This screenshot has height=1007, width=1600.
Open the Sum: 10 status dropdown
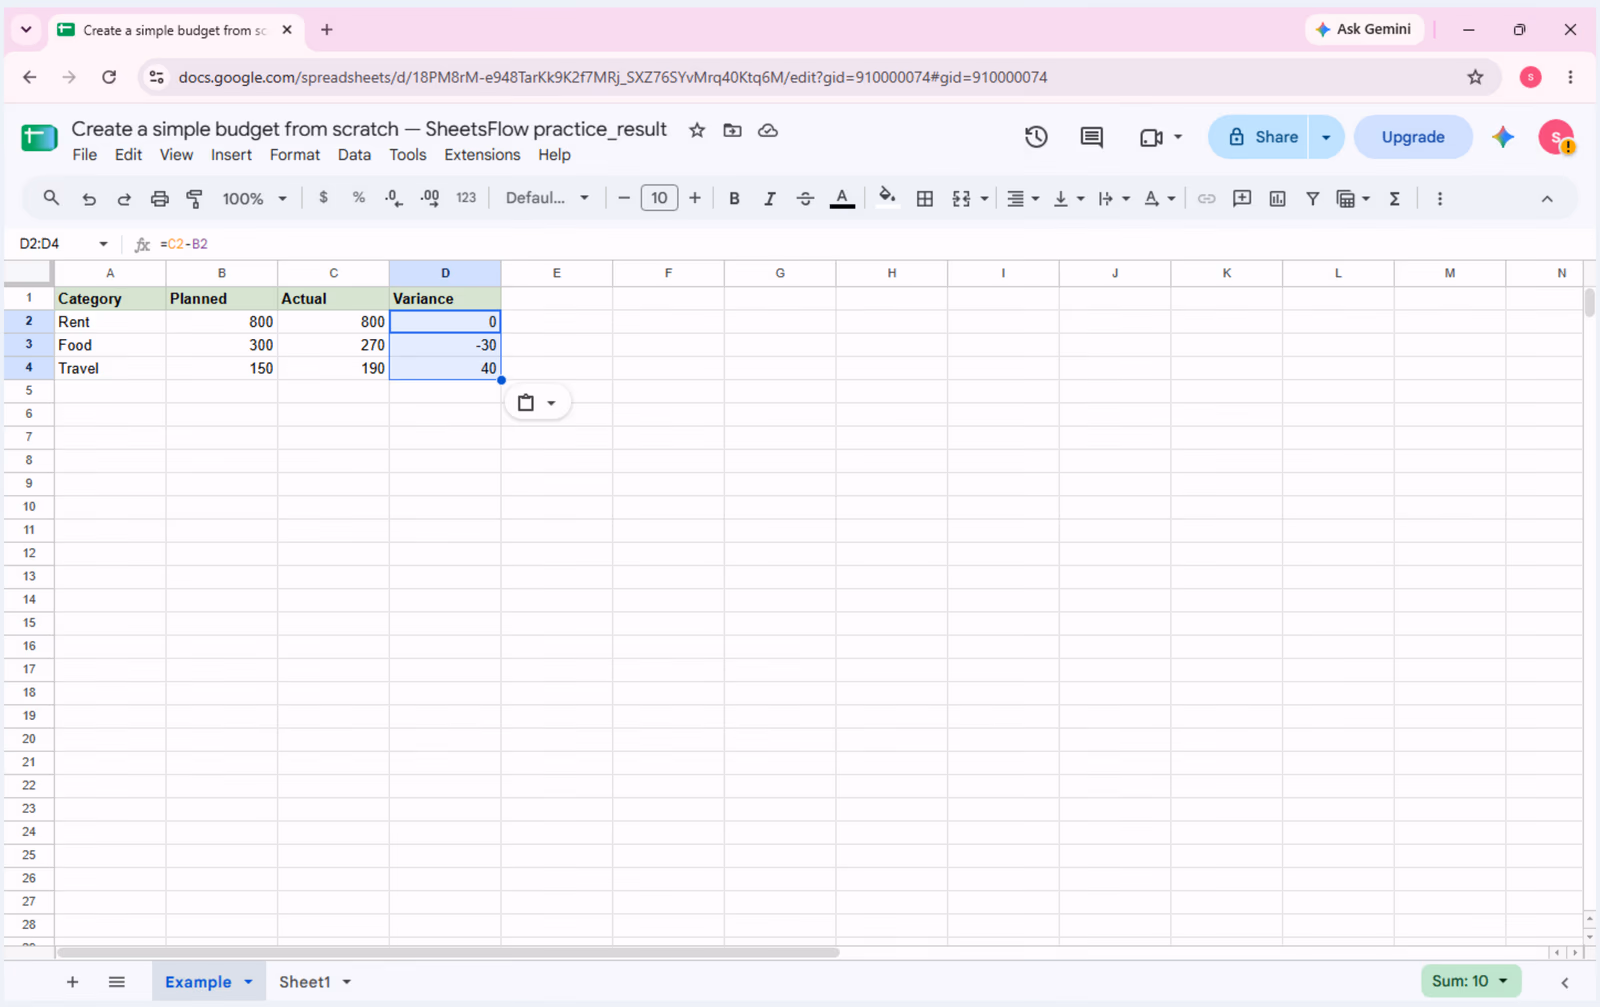pyautogui.click(x=1471, y=981)
